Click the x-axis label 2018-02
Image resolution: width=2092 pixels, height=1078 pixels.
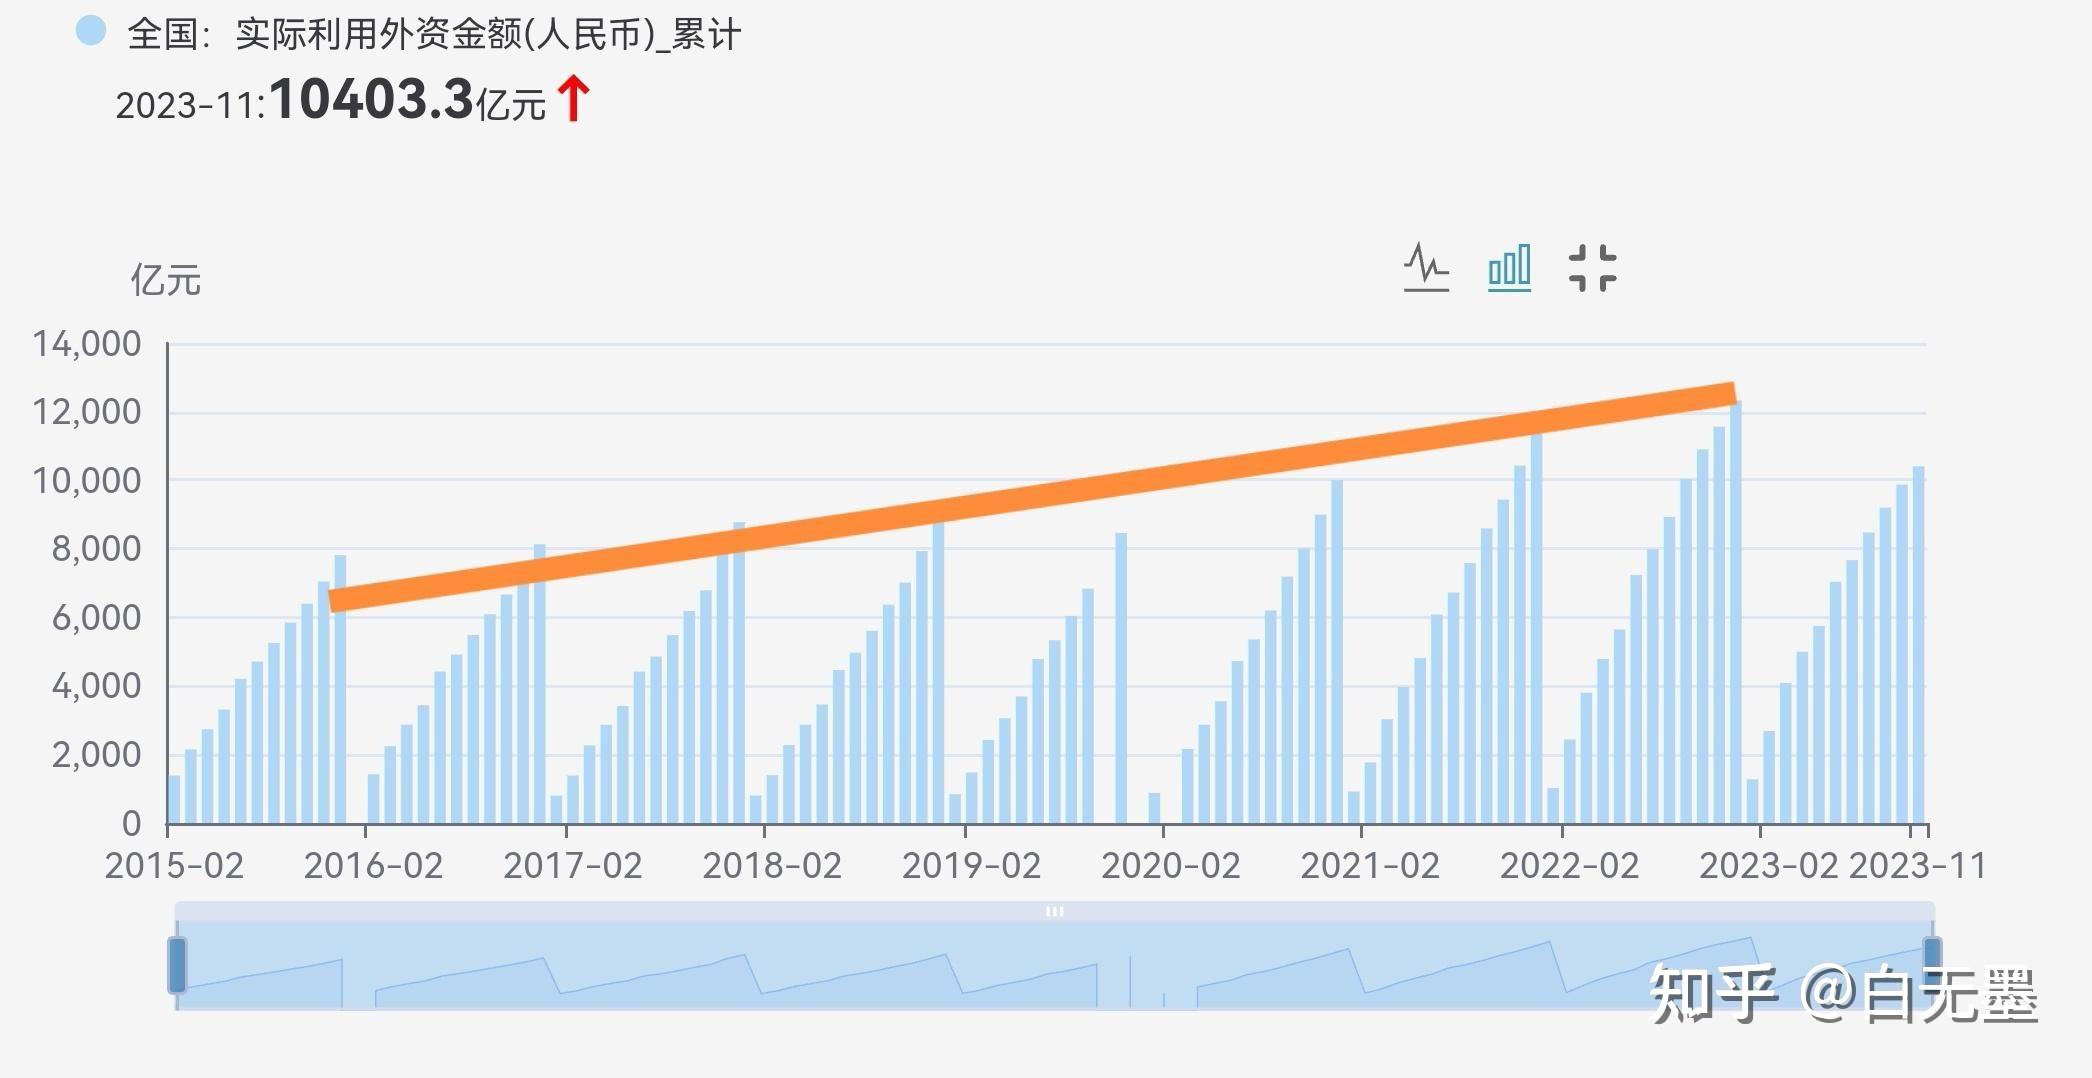772,866
